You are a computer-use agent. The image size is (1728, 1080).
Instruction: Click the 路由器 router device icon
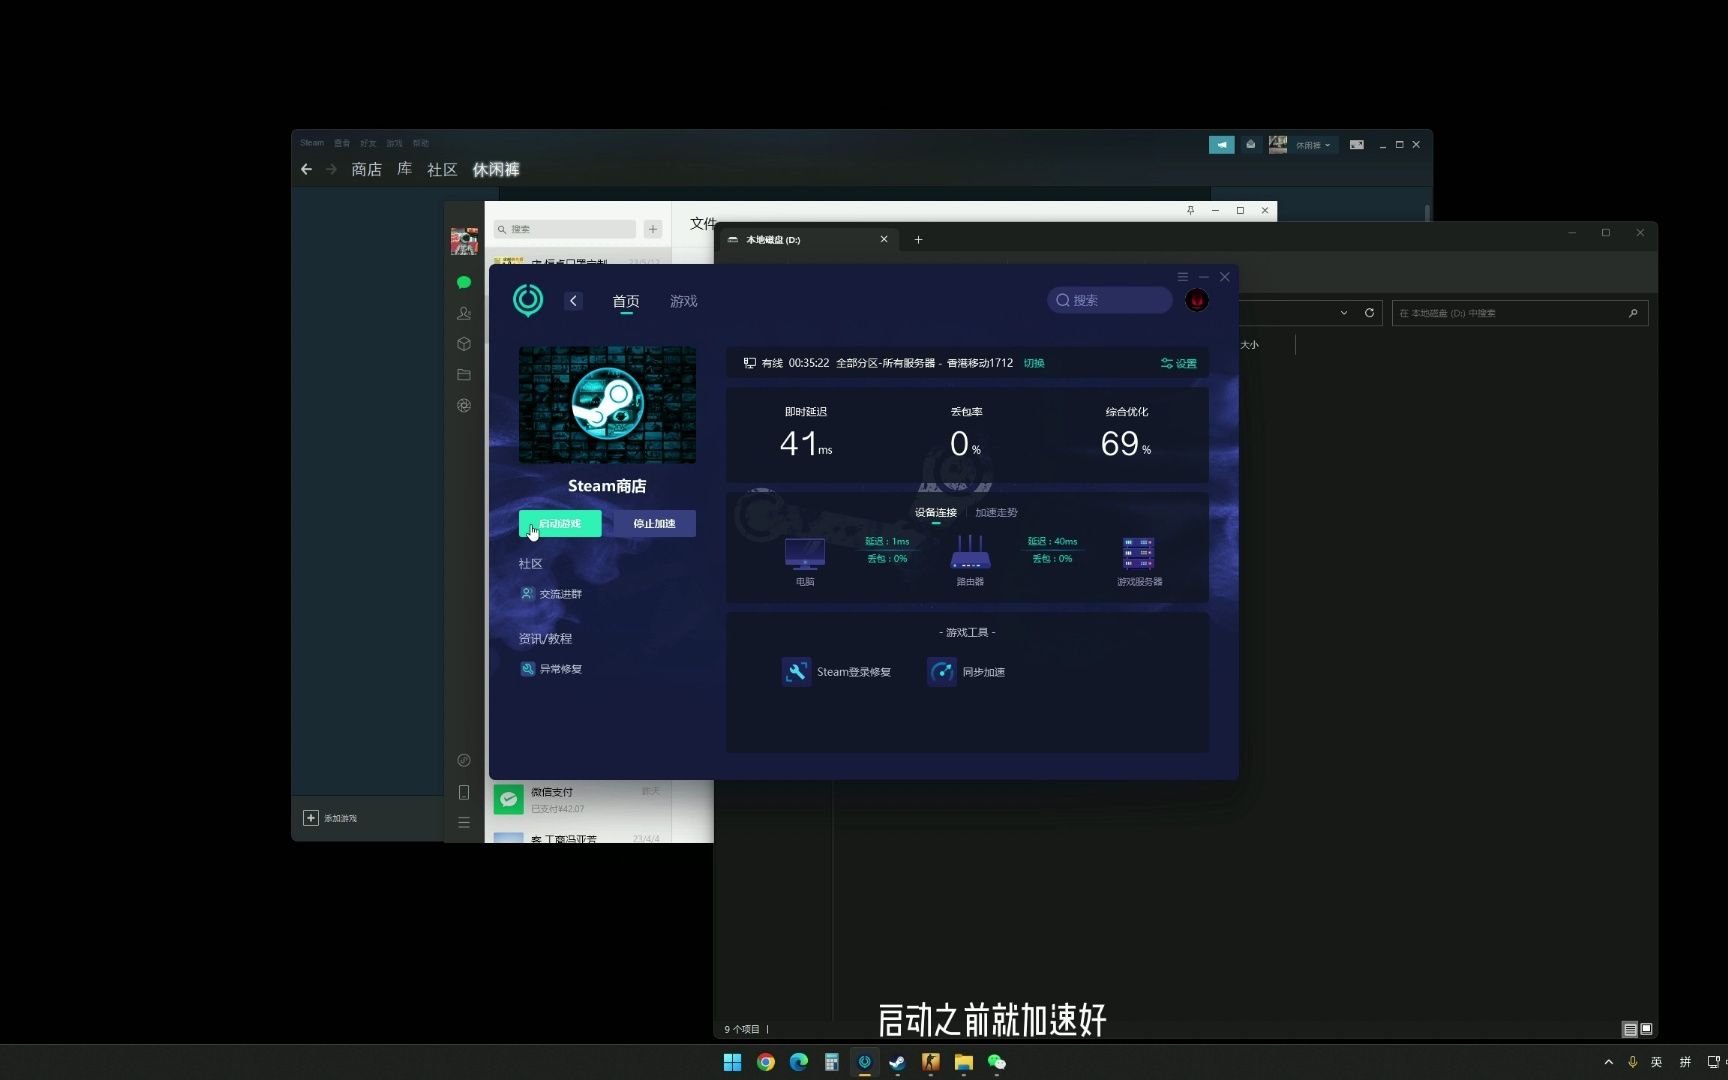pyautogui.click(x=970, y=553)
